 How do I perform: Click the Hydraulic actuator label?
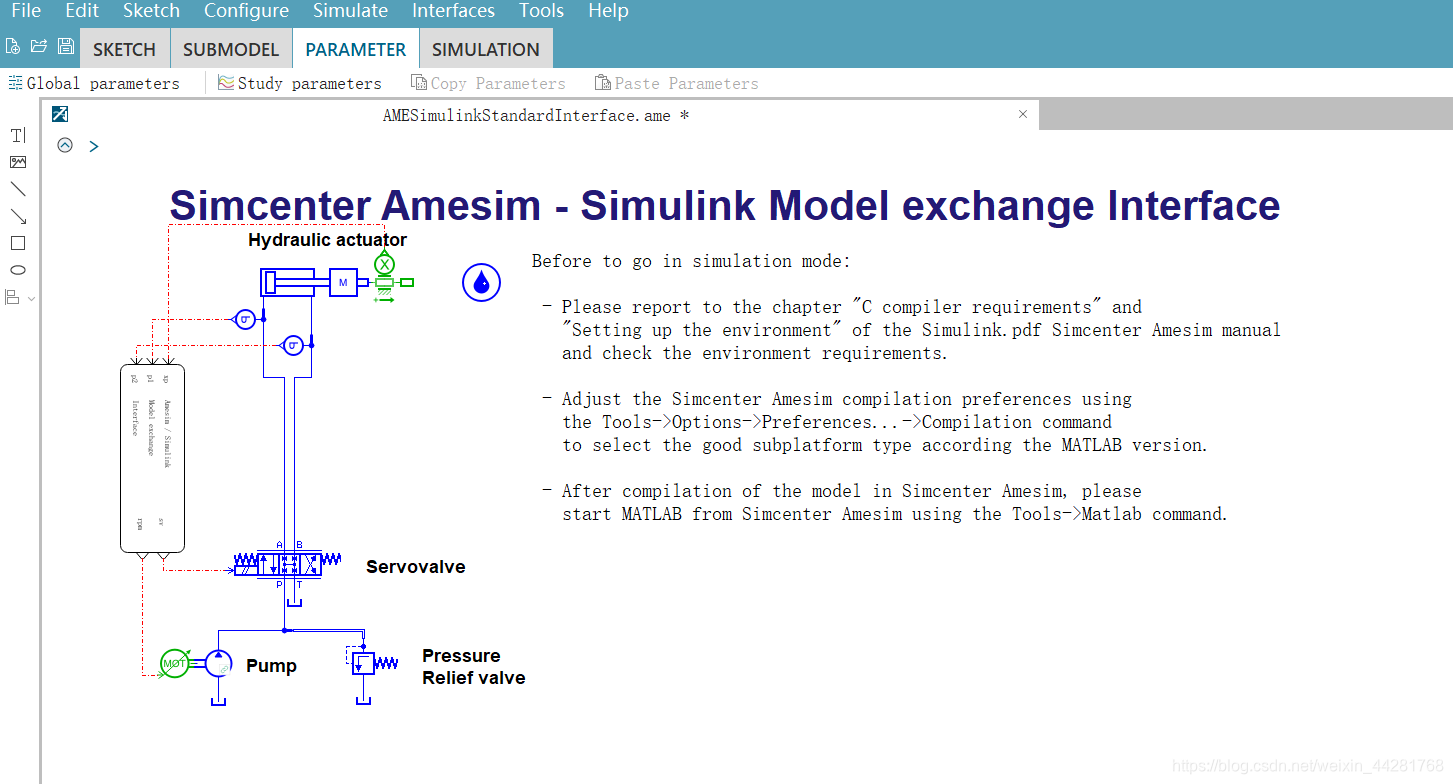click(x=328, y=240)
